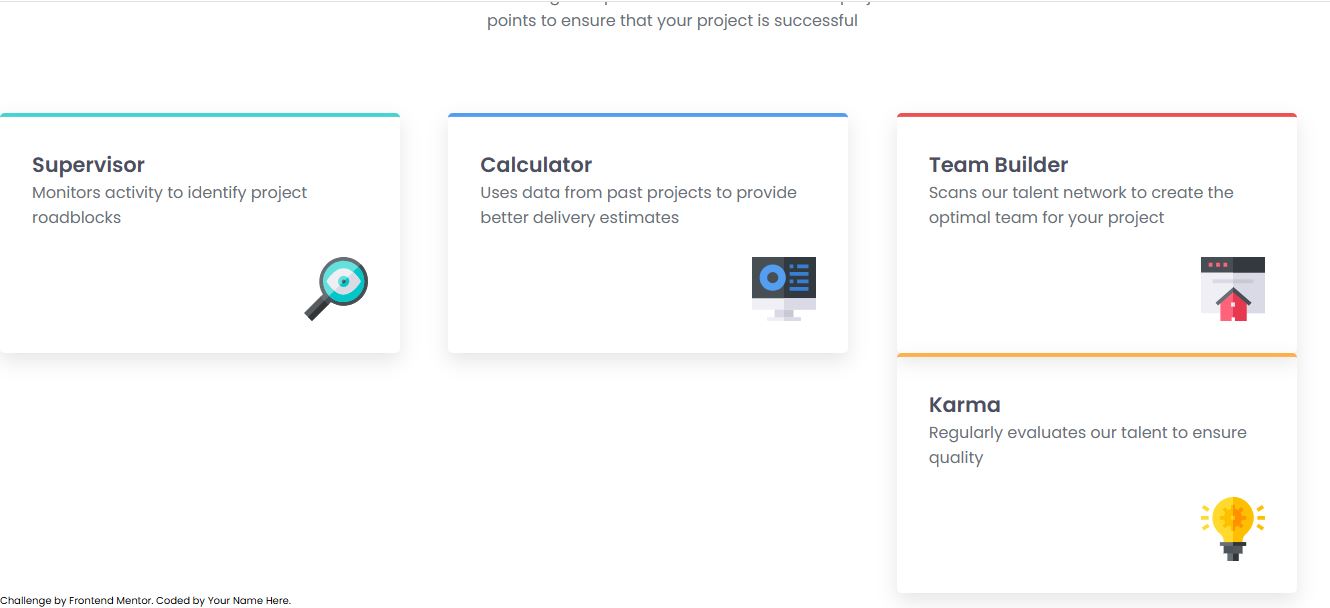The image size is (1330, 608).
Task: Click the 'Regularly evaluates our talent' description
Action: point(1087,445)
